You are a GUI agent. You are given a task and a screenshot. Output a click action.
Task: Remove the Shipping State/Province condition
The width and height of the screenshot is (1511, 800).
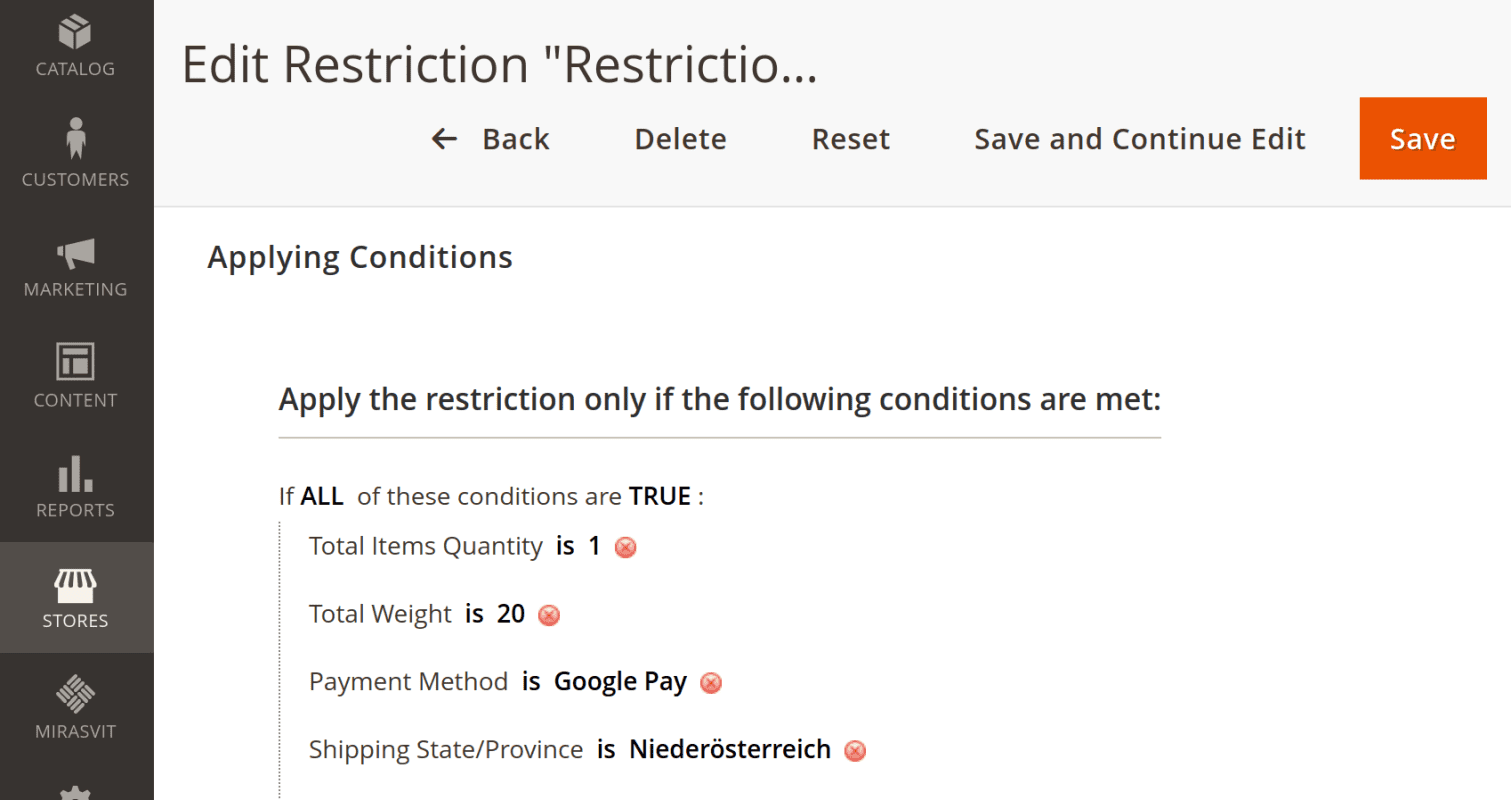click(855, 751)
